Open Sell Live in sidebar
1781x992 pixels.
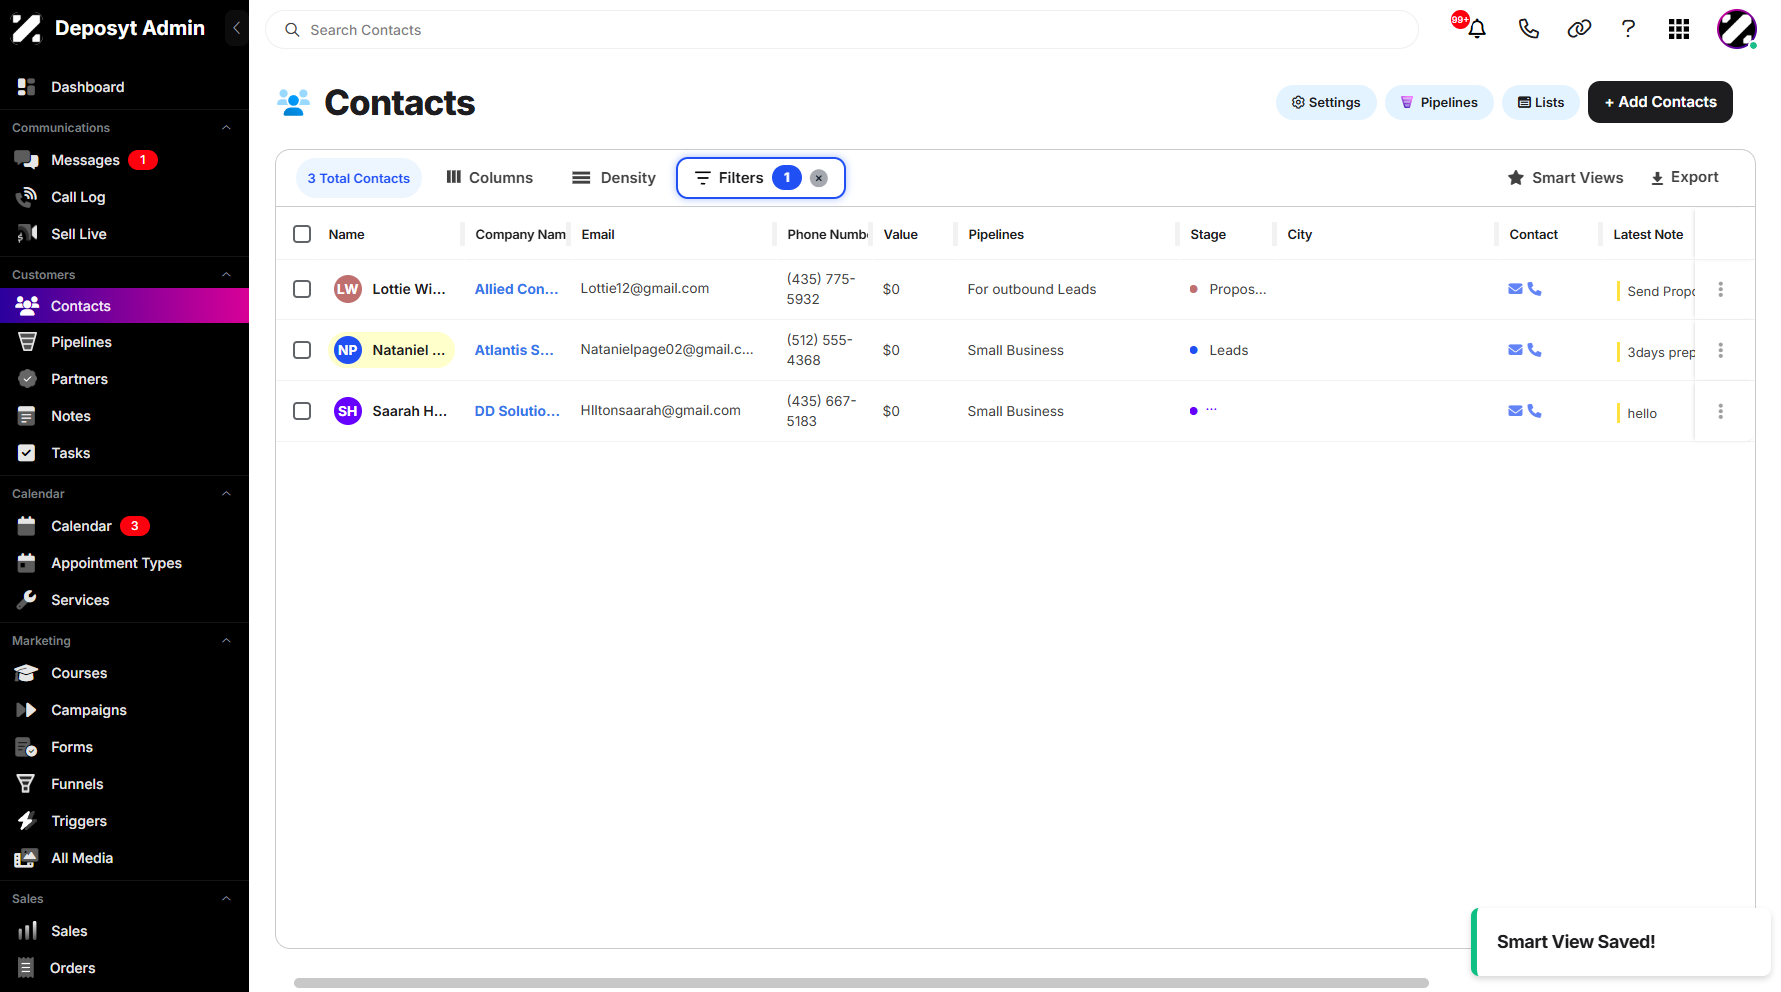click(x=124, y=234)
